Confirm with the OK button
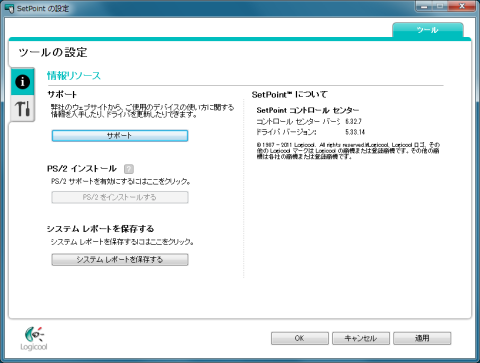The height and width of the screenshot is (363, 480). [299, 338]
